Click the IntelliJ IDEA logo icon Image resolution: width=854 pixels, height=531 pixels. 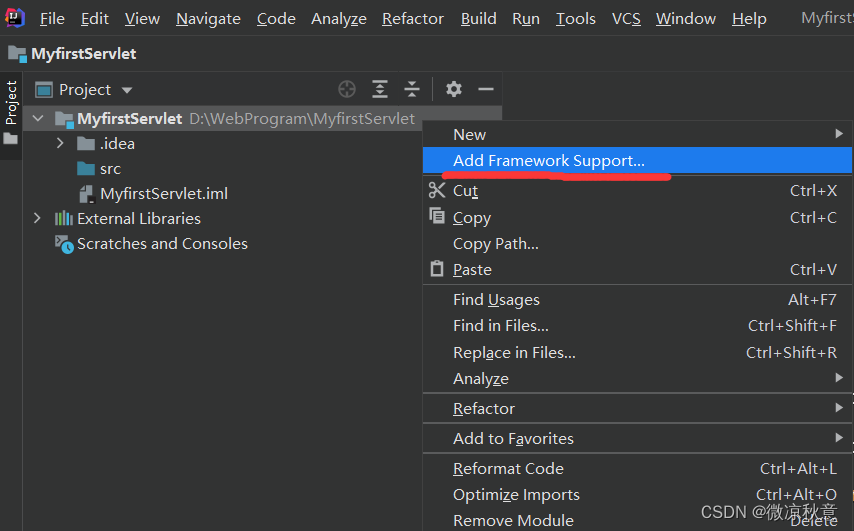(x=15, y=18)
